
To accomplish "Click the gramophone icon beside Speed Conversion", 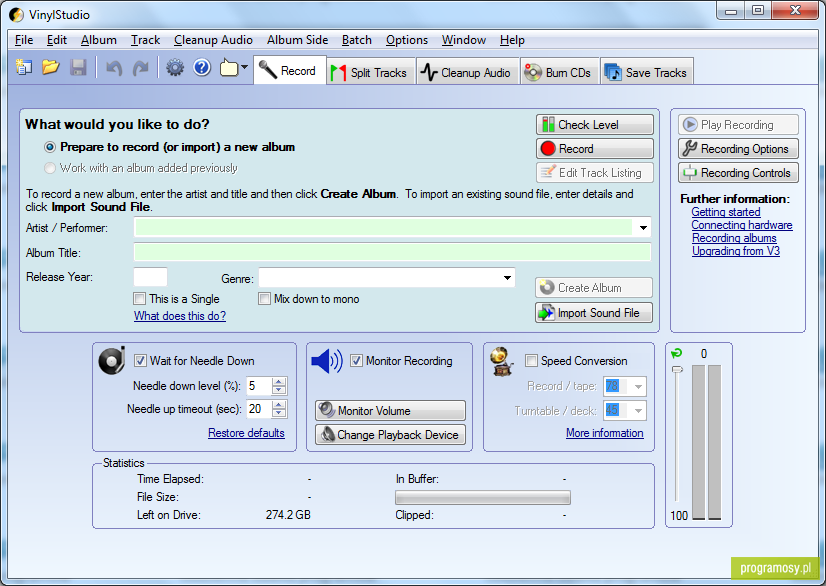I will point(501,362).
